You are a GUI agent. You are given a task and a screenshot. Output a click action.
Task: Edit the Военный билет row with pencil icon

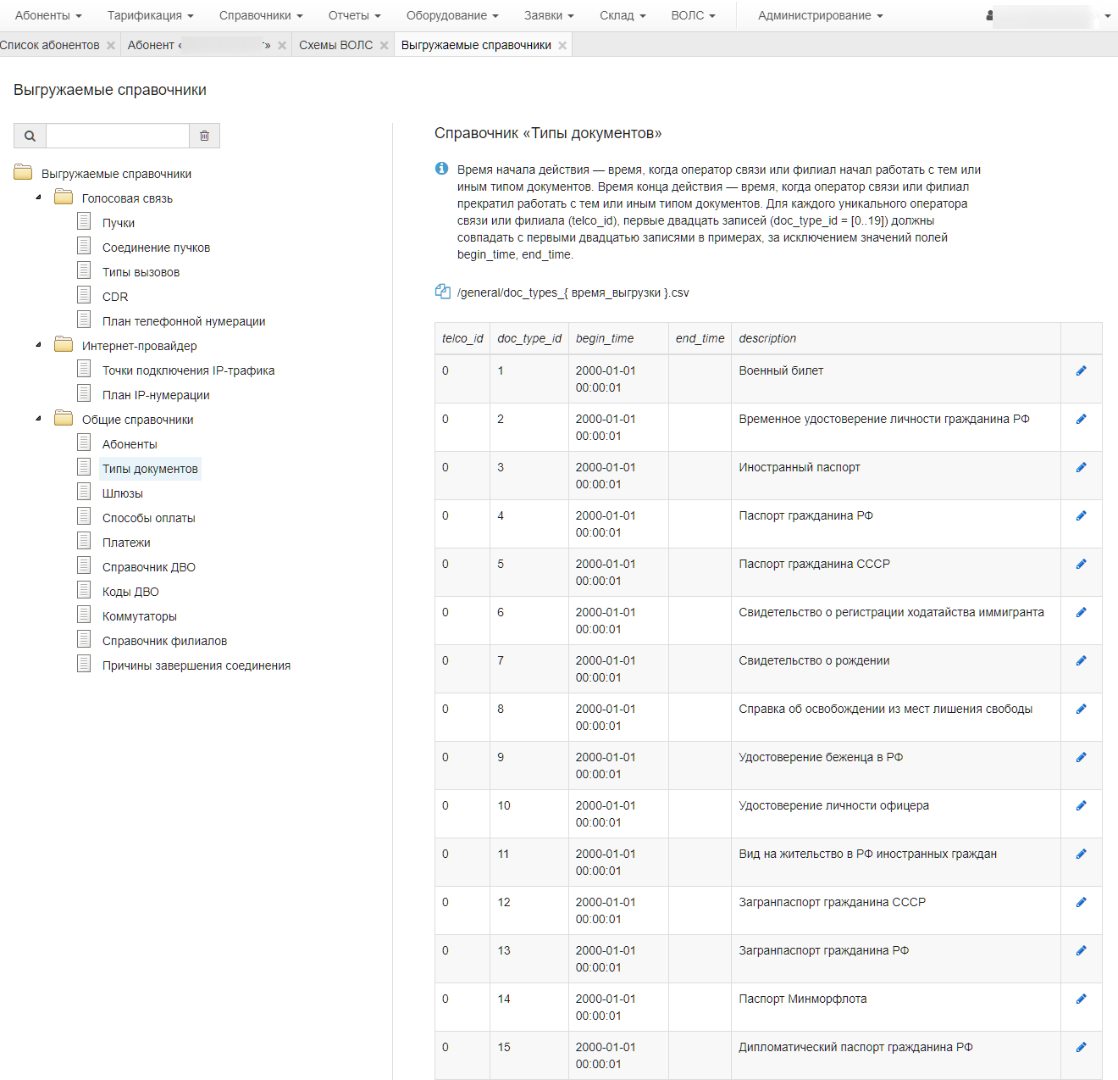[1081, 371]
